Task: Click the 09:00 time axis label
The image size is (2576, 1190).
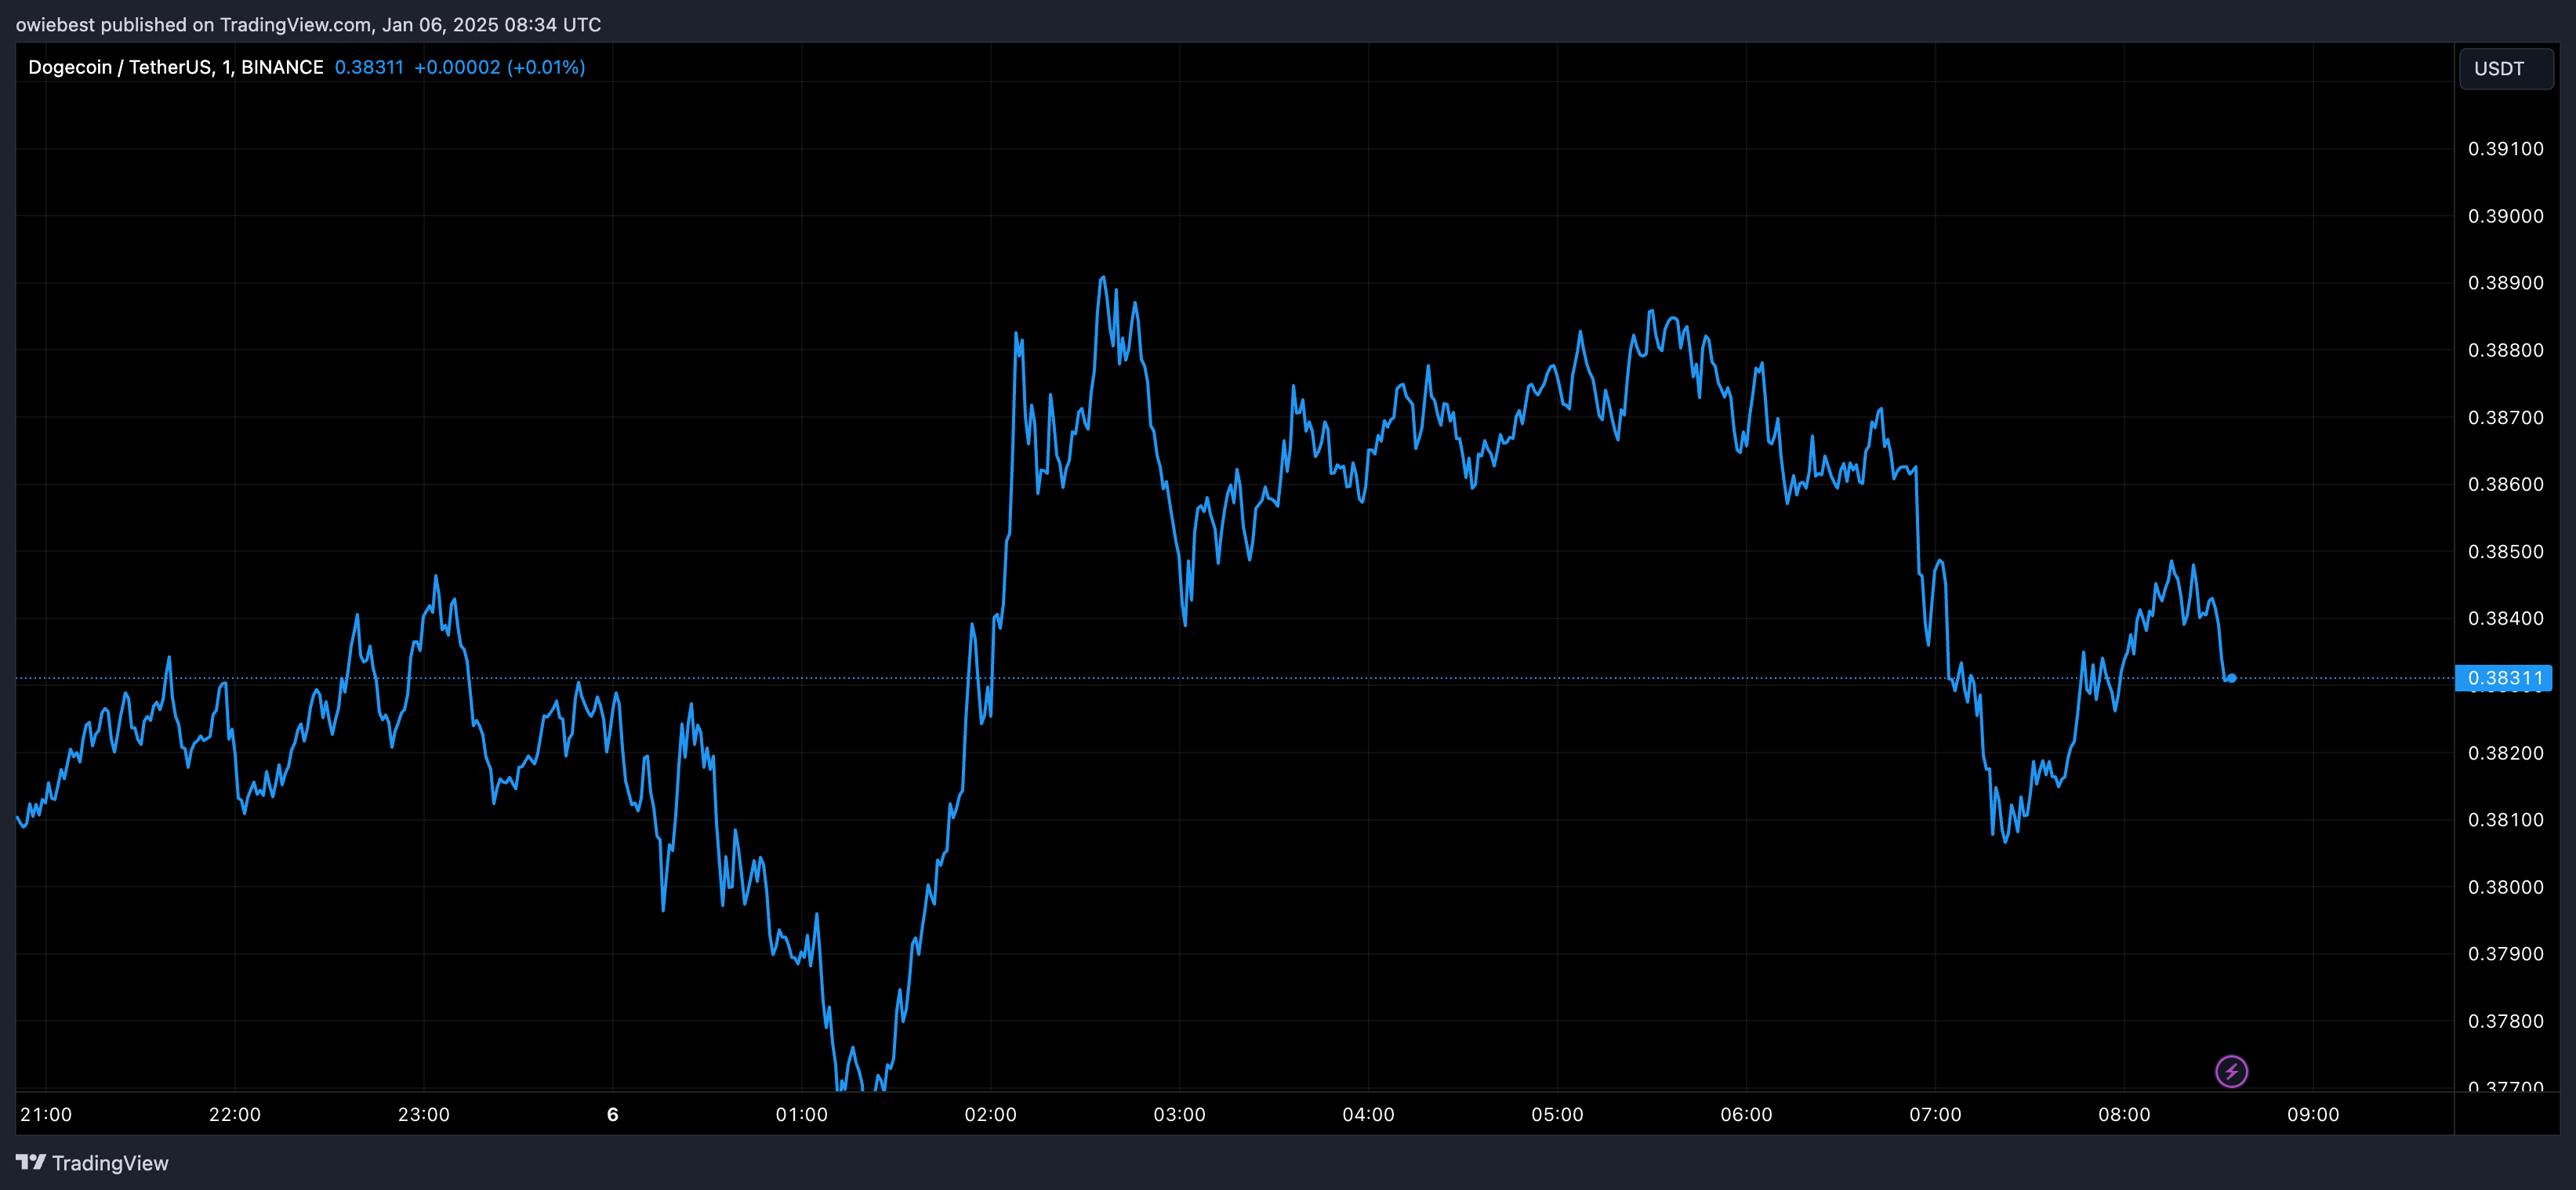Action: pos(2314,1114)
